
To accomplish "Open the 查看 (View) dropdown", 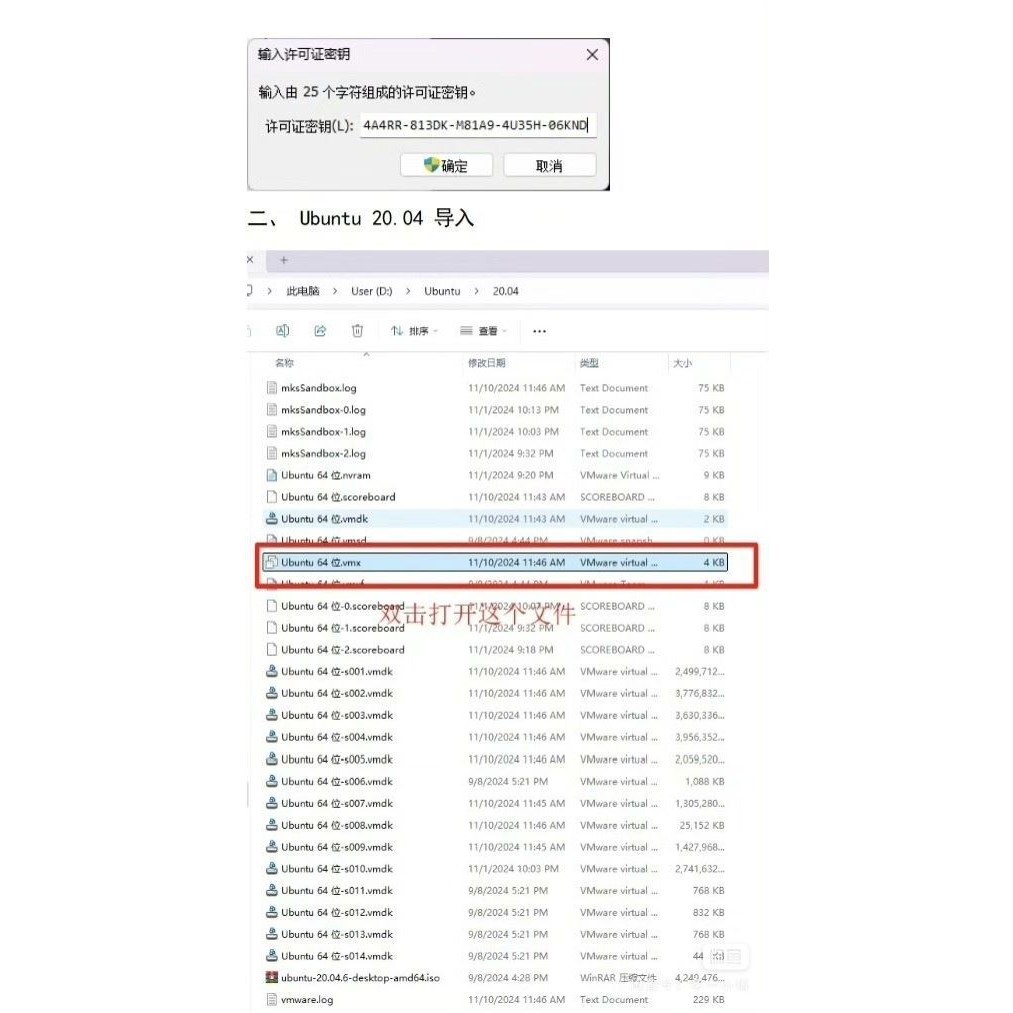I will click(x=484, y=330).
